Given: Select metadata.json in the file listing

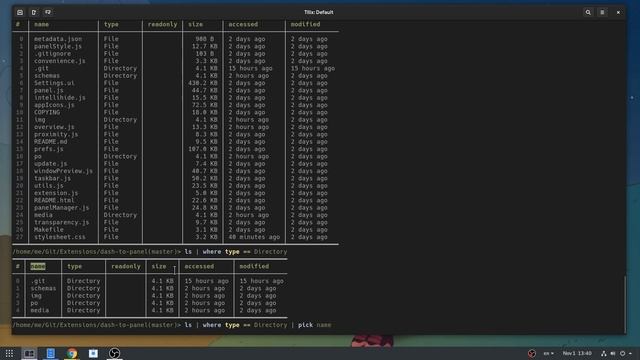Looking at the screenshot, I should coord(58,39).
